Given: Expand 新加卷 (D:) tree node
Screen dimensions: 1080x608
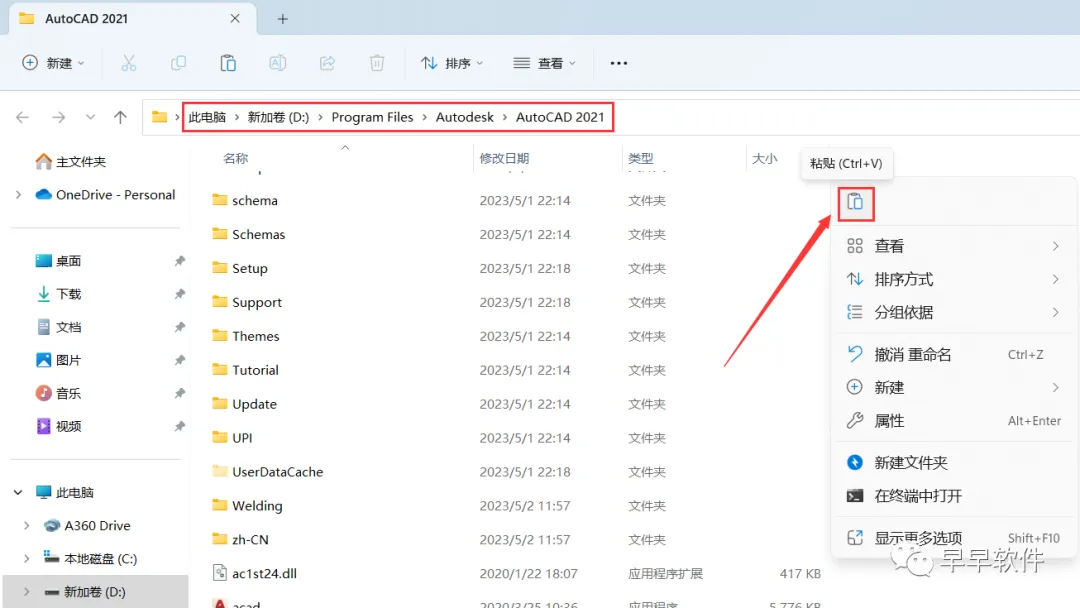Looking at the screenshot, I should tap(27, 591).
